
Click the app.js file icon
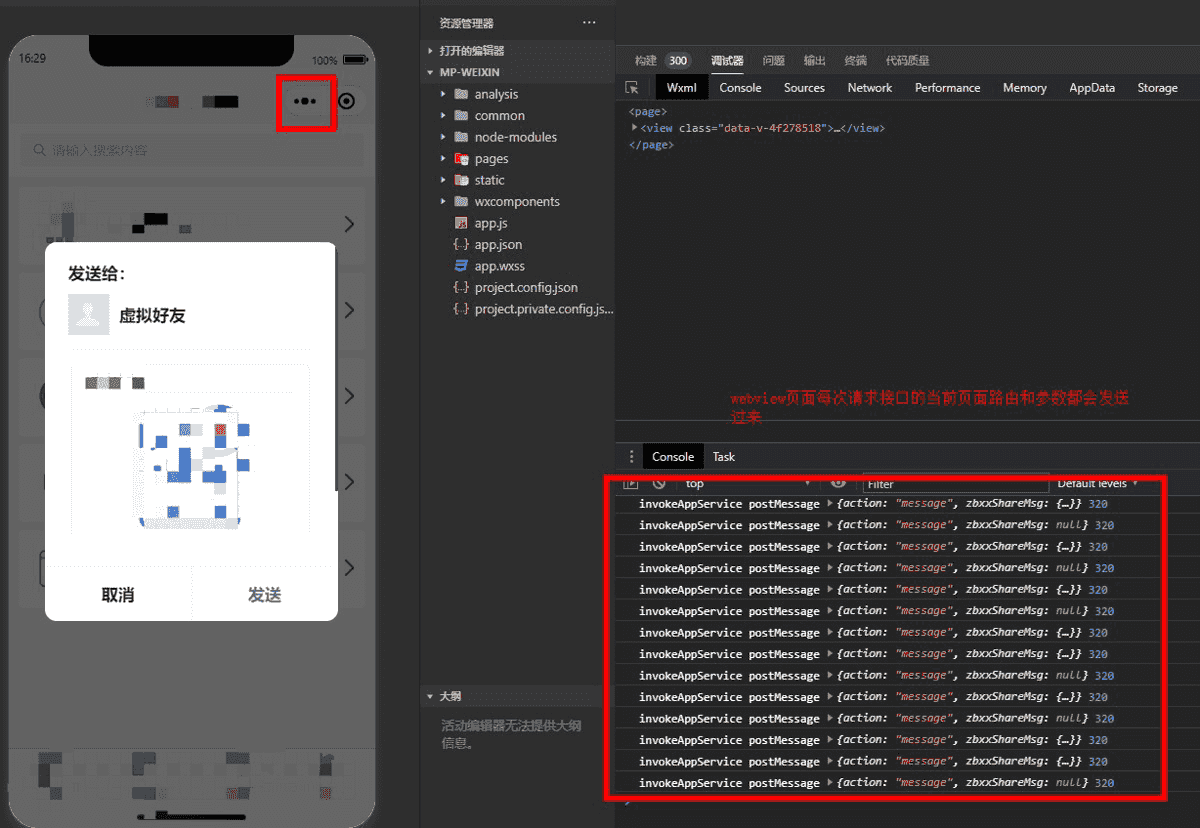(461, 223)
